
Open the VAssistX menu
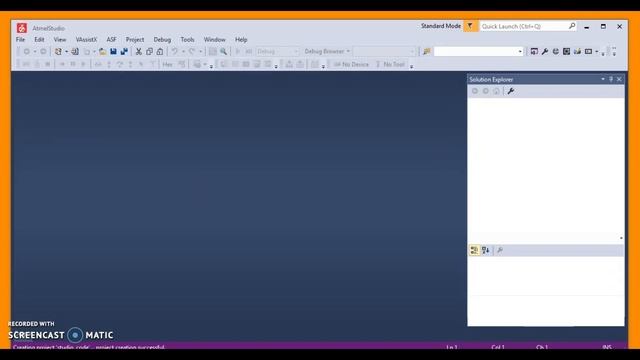[86, 40]
